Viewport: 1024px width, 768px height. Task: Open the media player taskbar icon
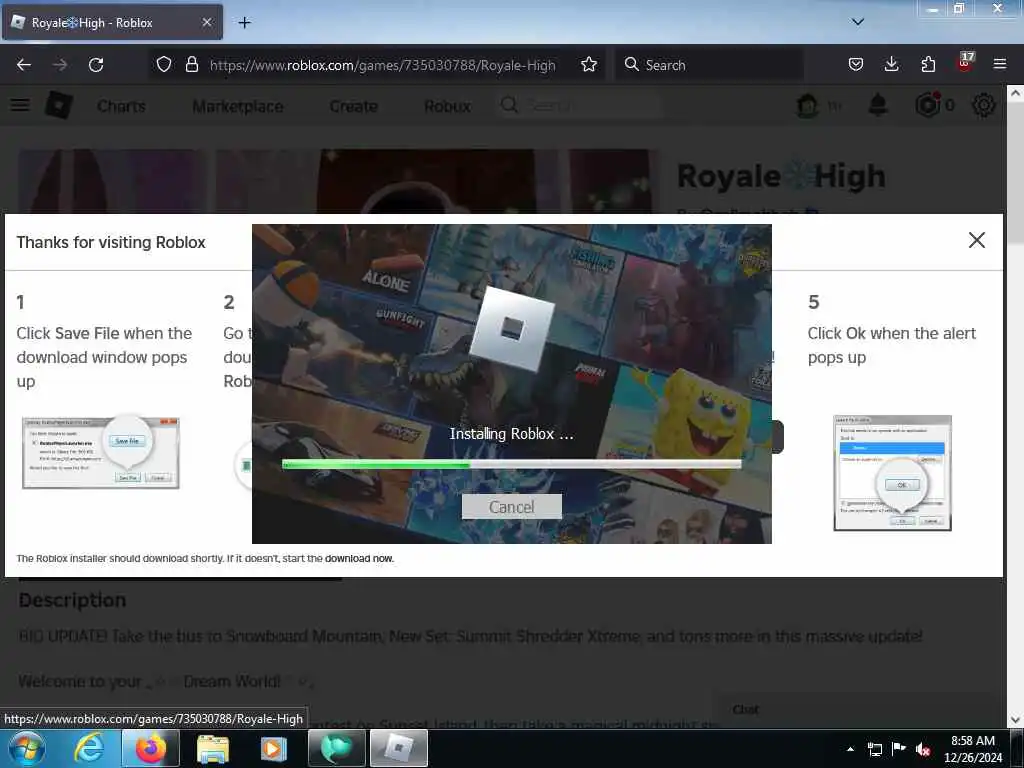(x=274, y=748)
